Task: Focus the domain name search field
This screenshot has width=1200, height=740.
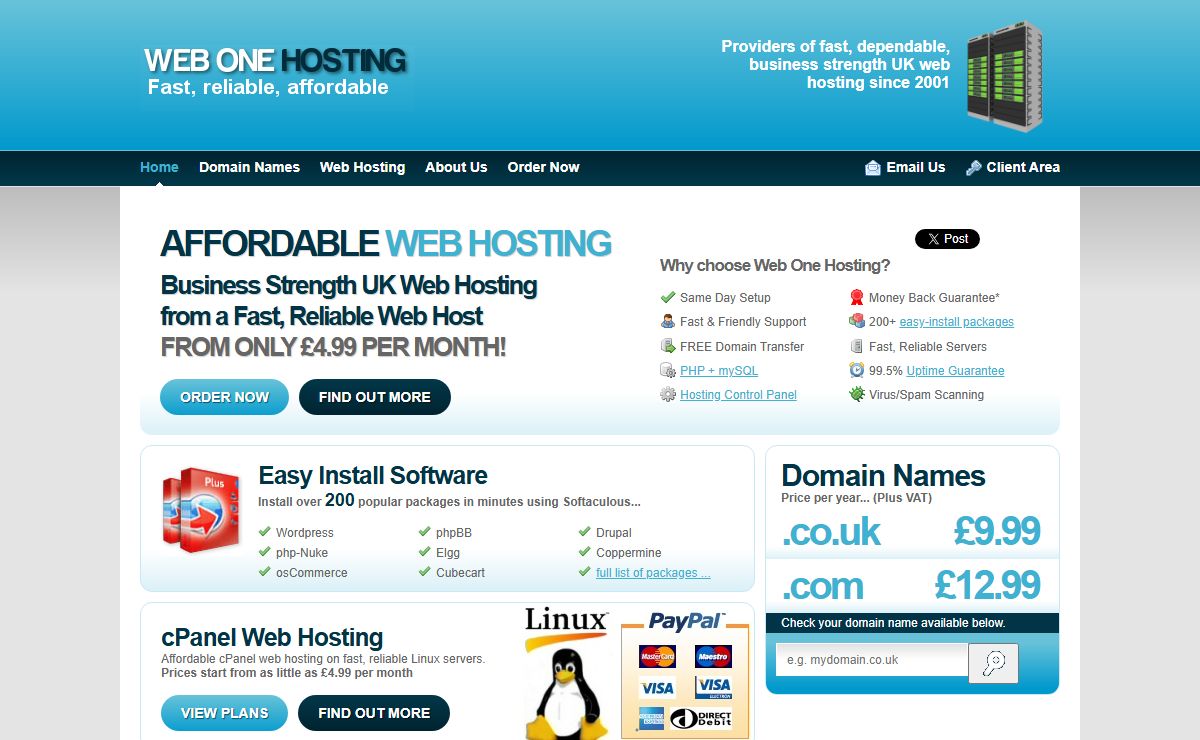Action: pyautogui.click(x=871, y=660)
